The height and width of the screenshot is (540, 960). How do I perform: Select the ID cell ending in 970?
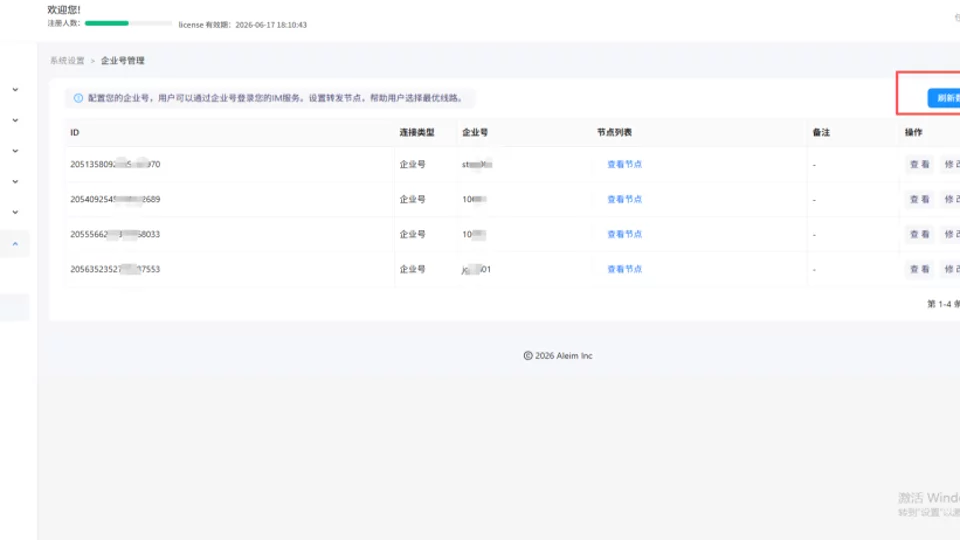115,164
